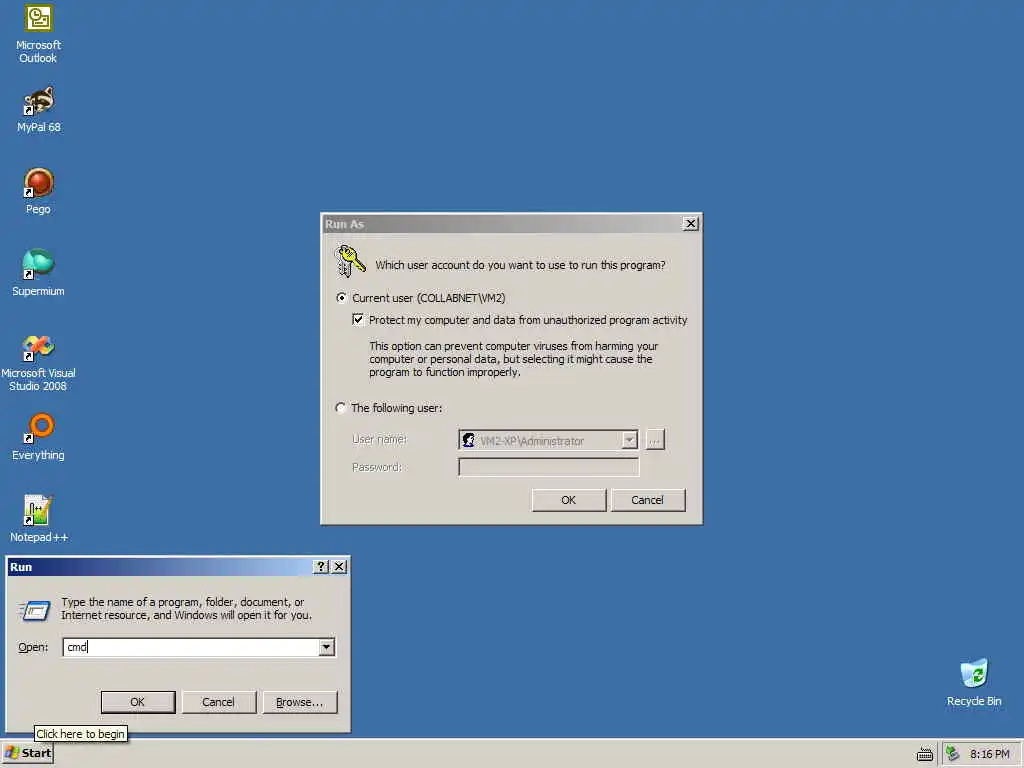The width and height of the screenshot is (1024, 768).
Task: Select the Recycle Bin icon
Action: pos(974,682)
